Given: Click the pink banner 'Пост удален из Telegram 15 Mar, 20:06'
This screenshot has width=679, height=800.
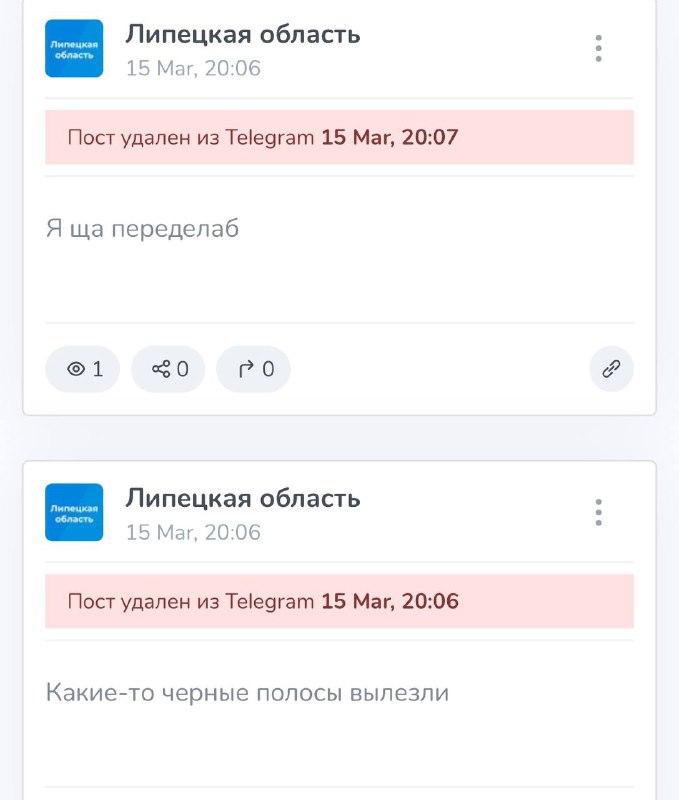Looking at the screenshot, I should click(339, 601).
